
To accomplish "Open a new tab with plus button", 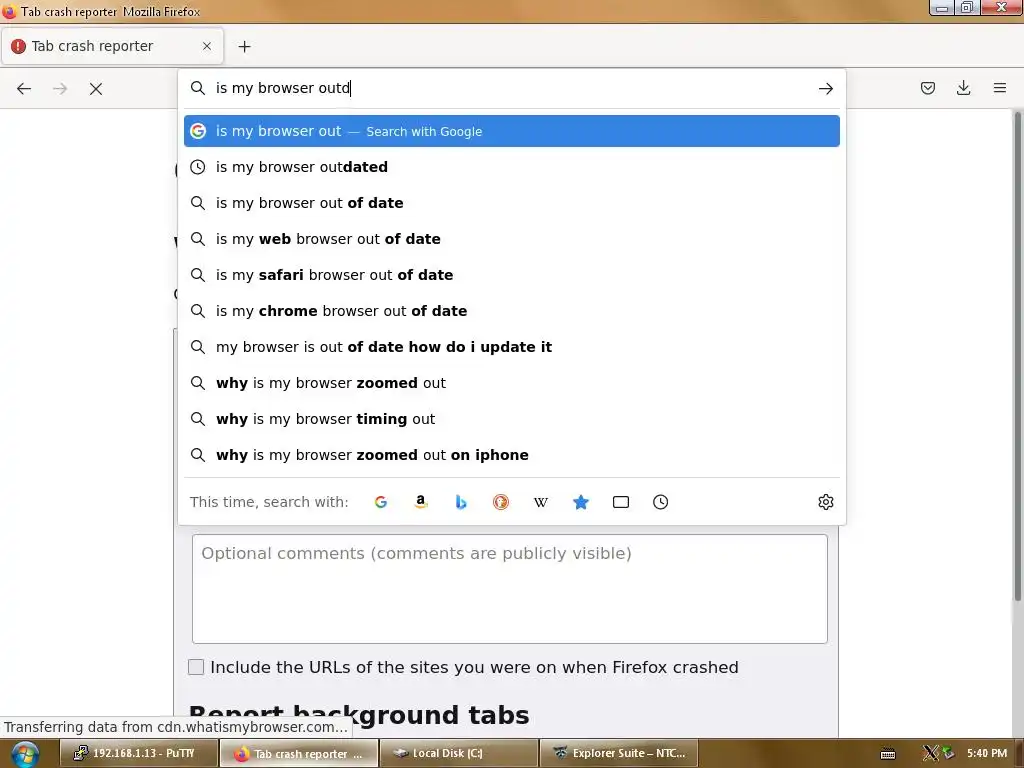I will click(244, 46).
